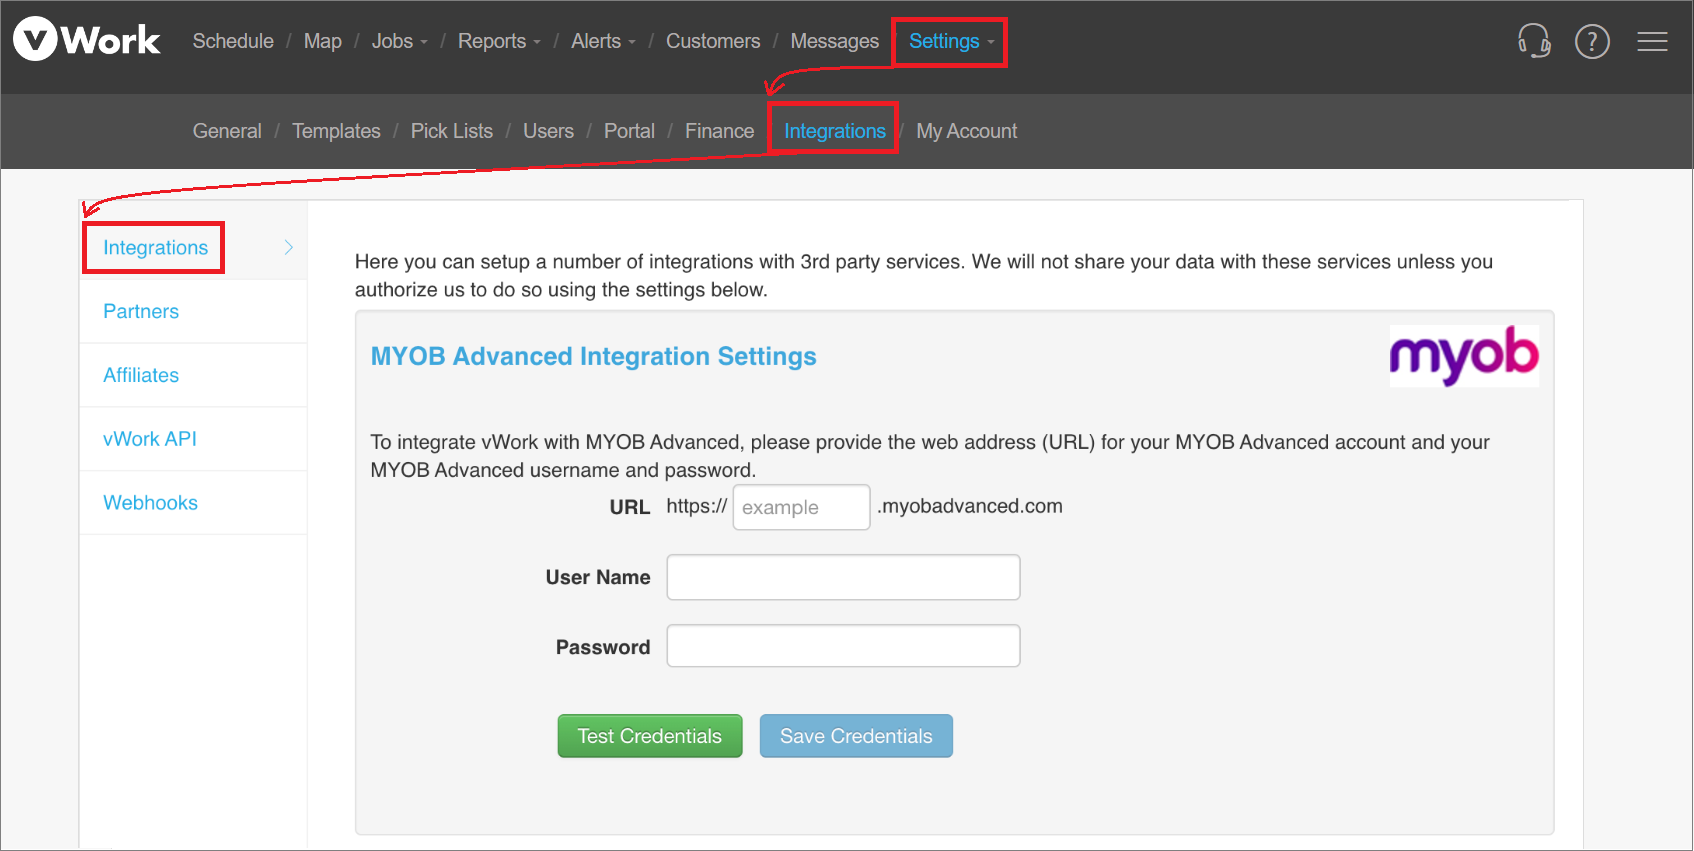This screenshot has height=851, width=1694.
Task: Open the headset support icon
Action: tap(1533, 41)
